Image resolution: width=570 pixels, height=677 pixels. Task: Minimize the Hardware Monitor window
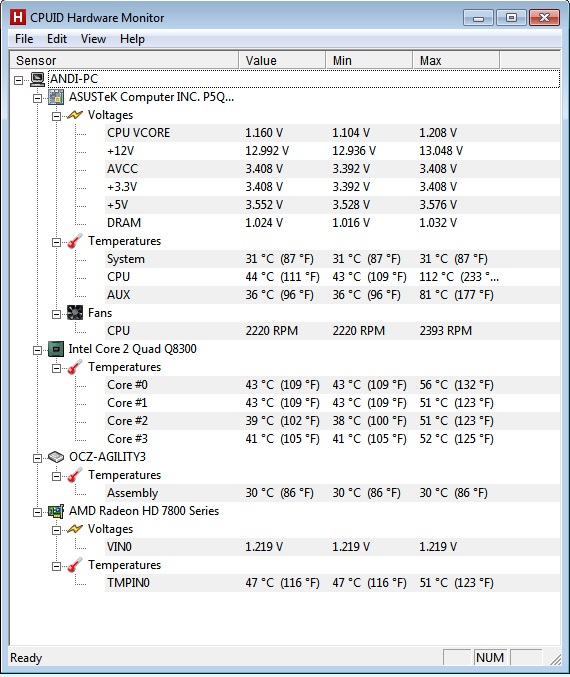478,18
